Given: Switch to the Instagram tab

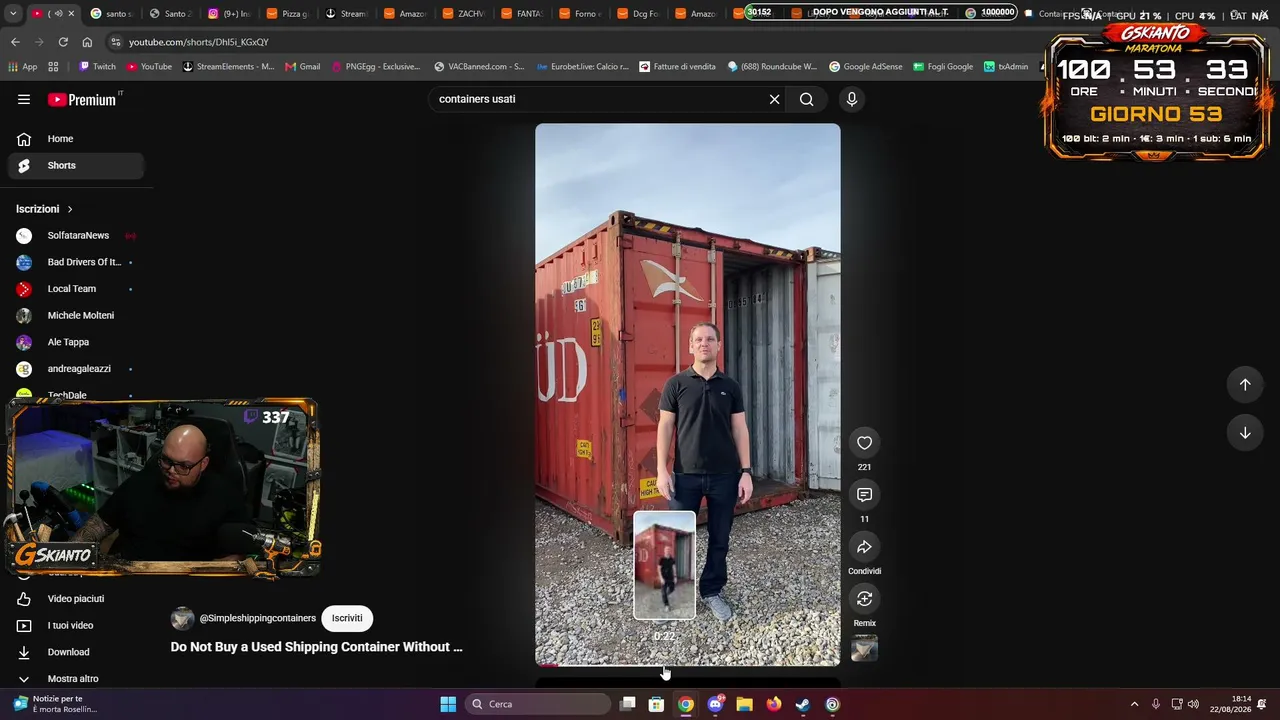Looking at the screenshot, I should [229, 13].
